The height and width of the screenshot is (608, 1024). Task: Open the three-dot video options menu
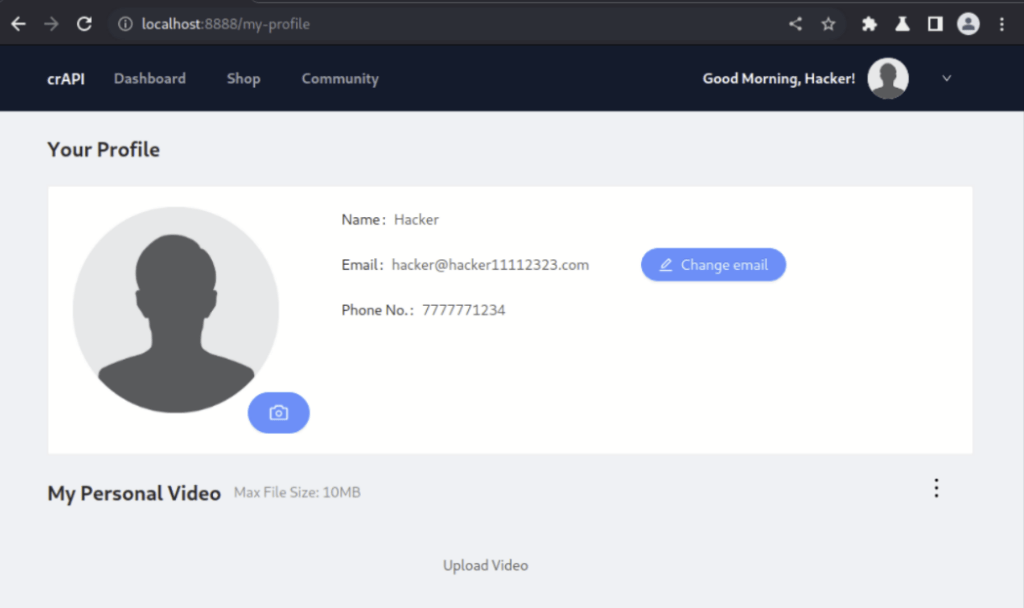pos(936,488)
